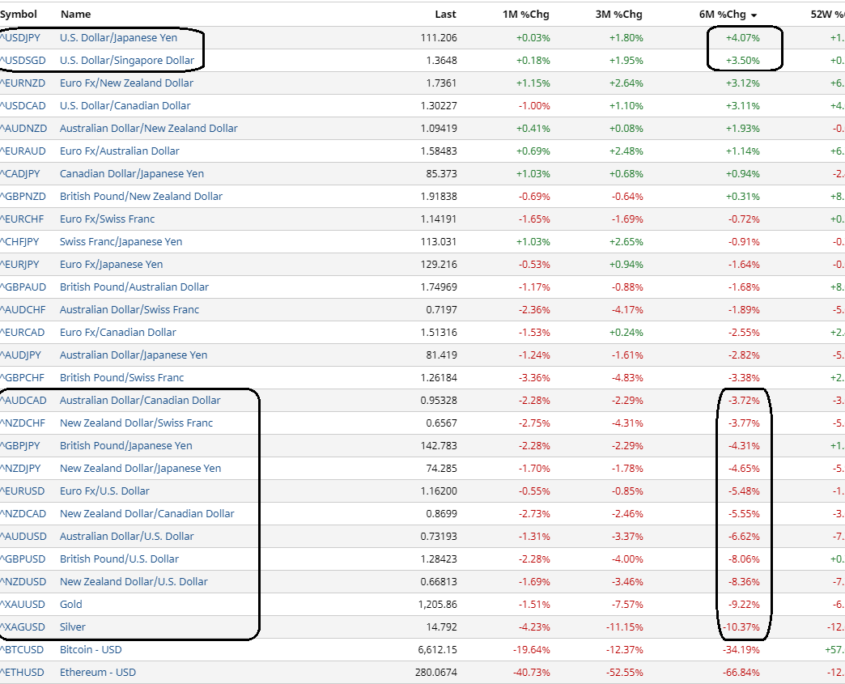
Task: Click the sort arrow beside 6M %Chg
Action: point(754,15)
